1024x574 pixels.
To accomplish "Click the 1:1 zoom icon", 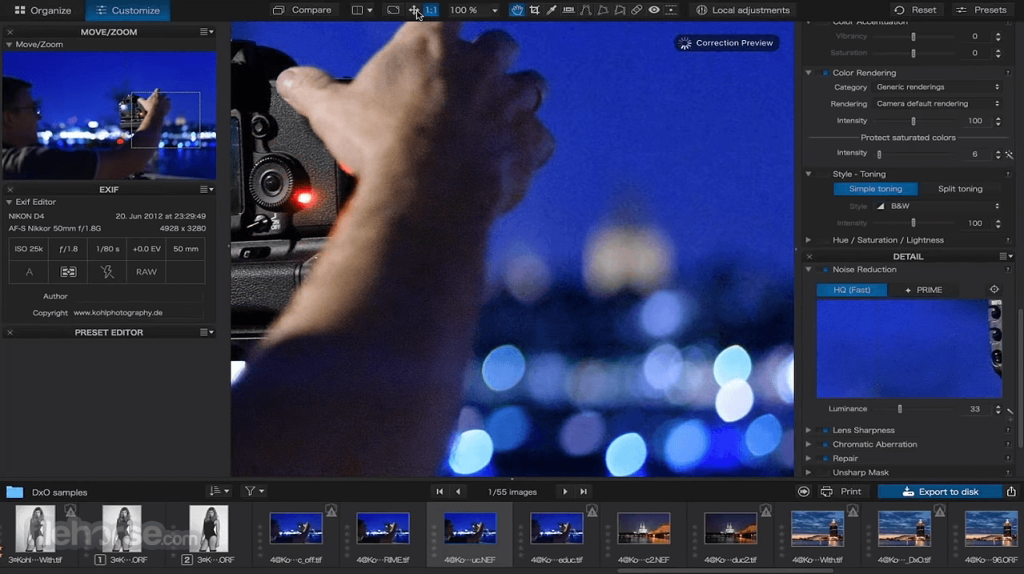I will point(431,10).
